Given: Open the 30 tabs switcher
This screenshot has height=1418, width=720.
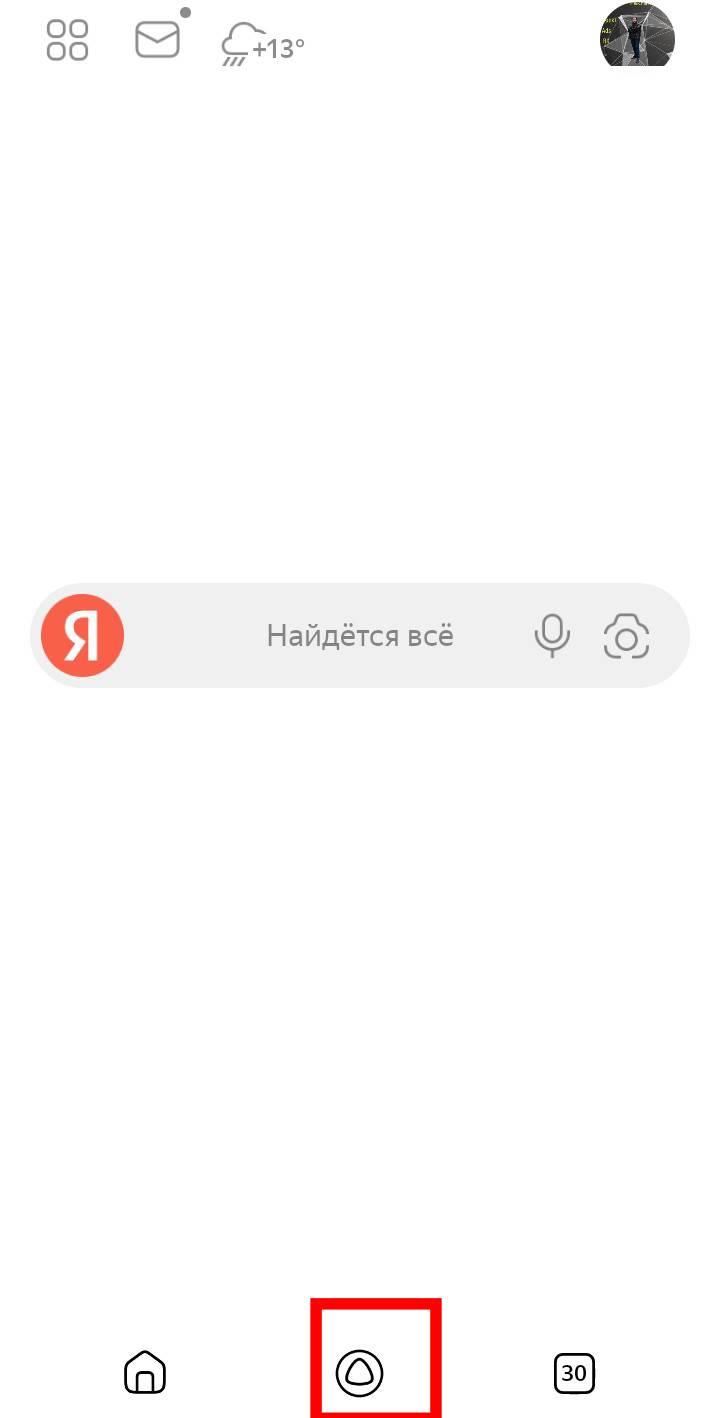Looking at the screenshot, I should [x=574, y=1373].
